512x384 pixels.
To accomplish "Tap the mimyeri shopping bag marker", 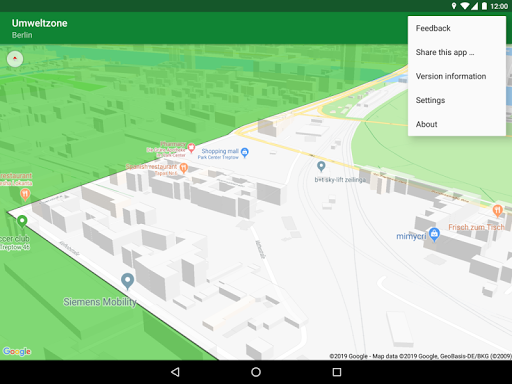I will coord(434,234).
